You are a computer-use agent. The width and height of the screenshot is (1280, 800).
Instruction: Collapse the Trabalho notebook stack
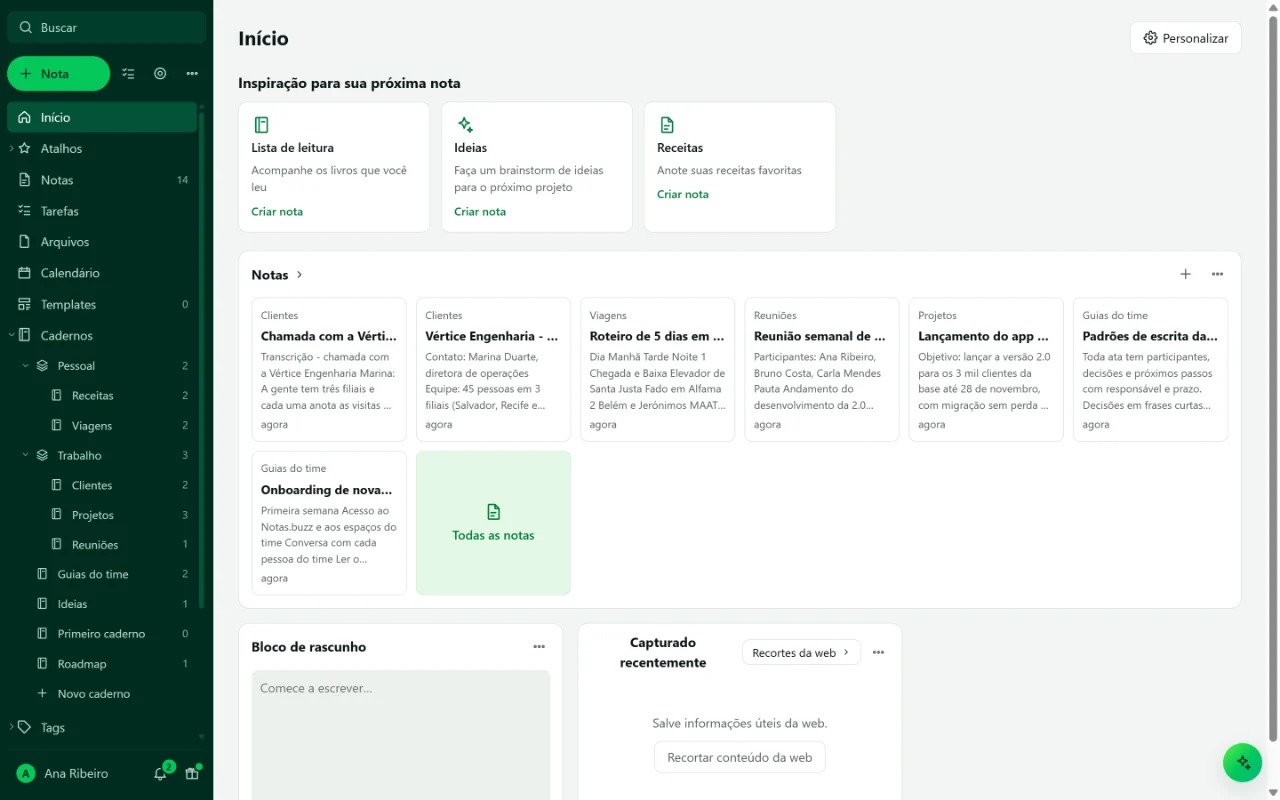coord(26,455)
